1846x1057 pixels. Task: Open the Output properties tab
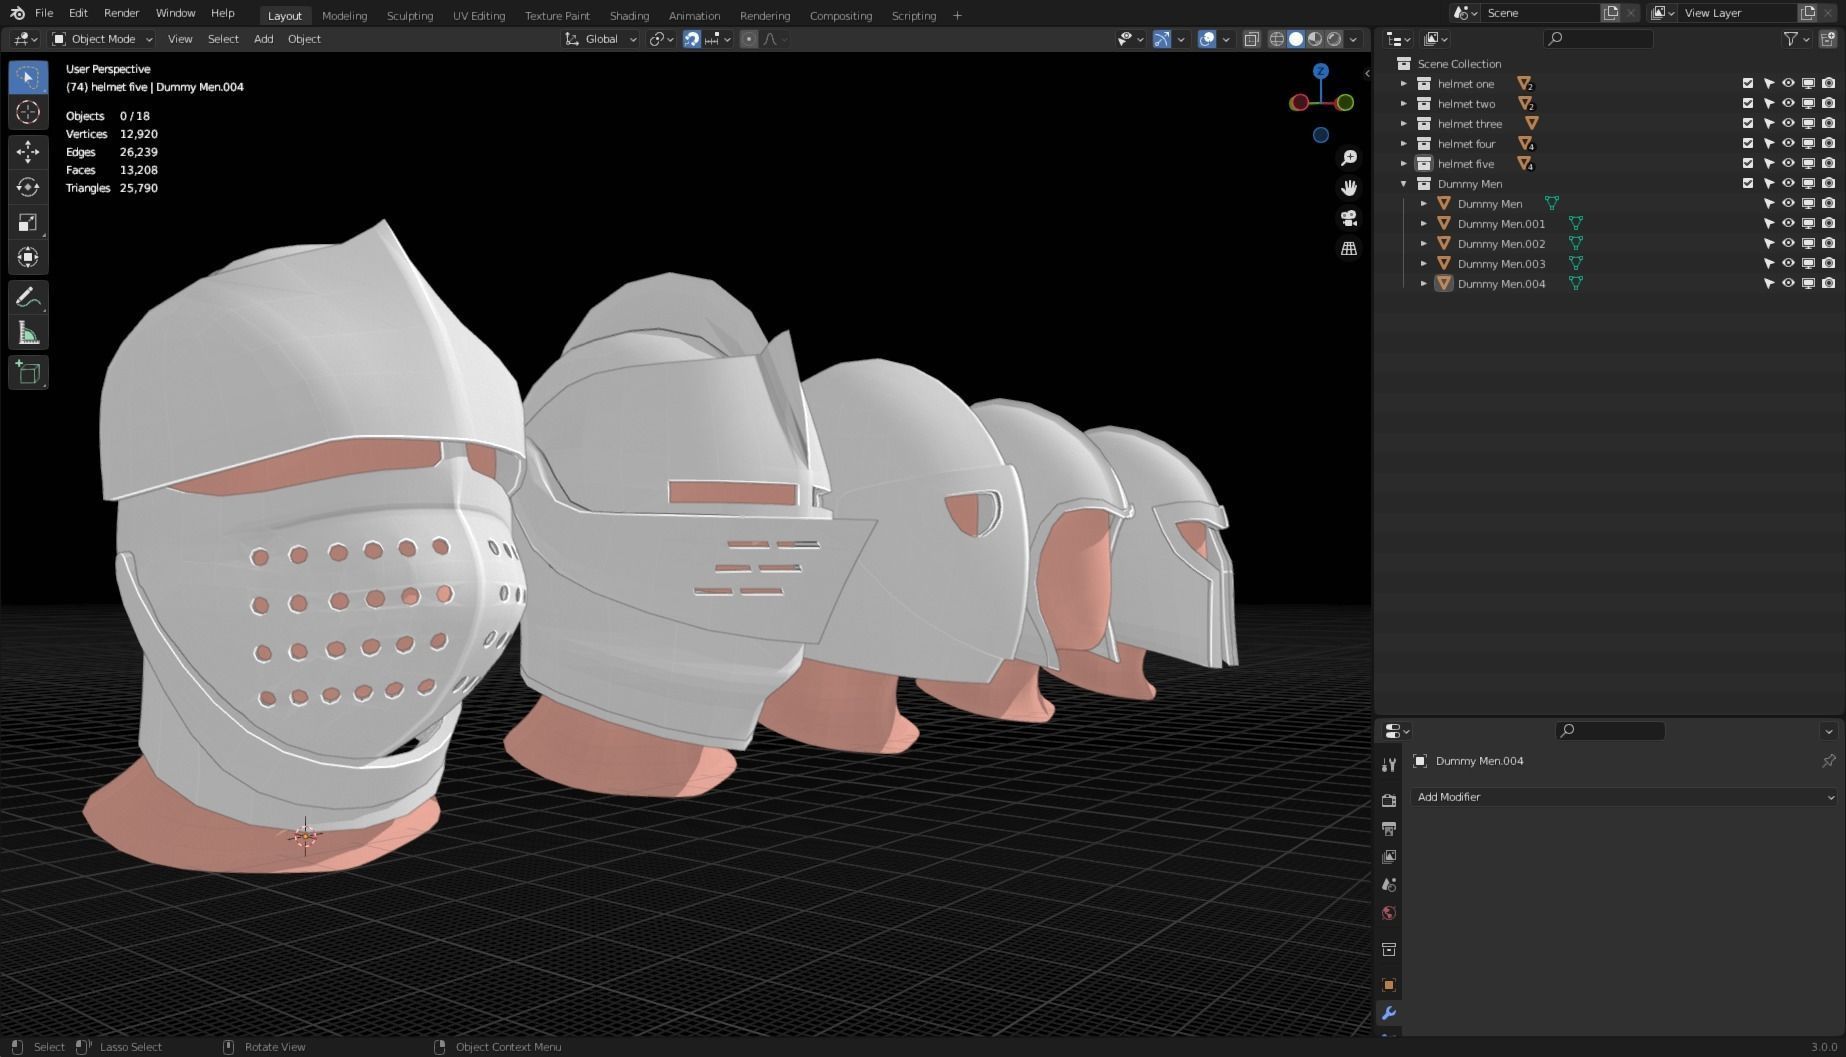point(1389,829)
